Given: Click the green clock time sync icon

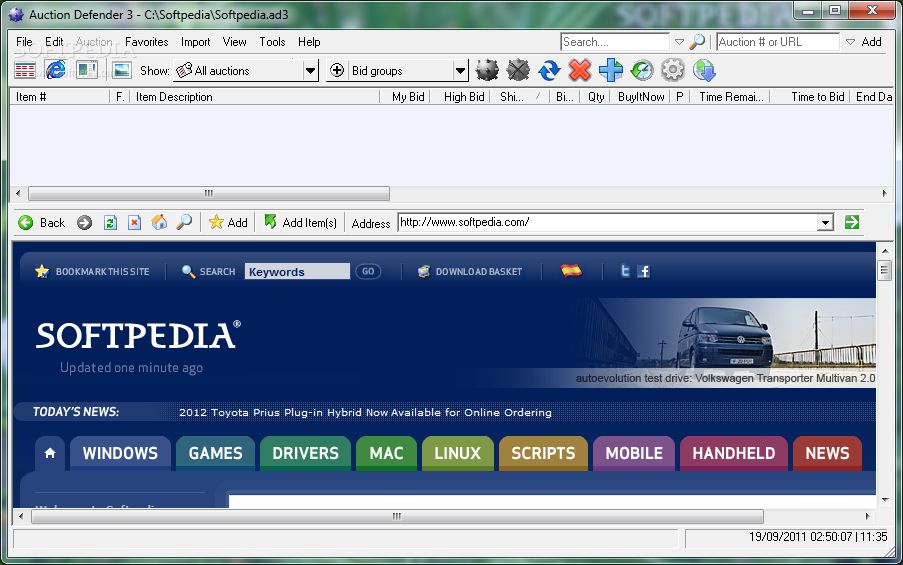Looking at the screenshot, I should click(x=642, y=70).
